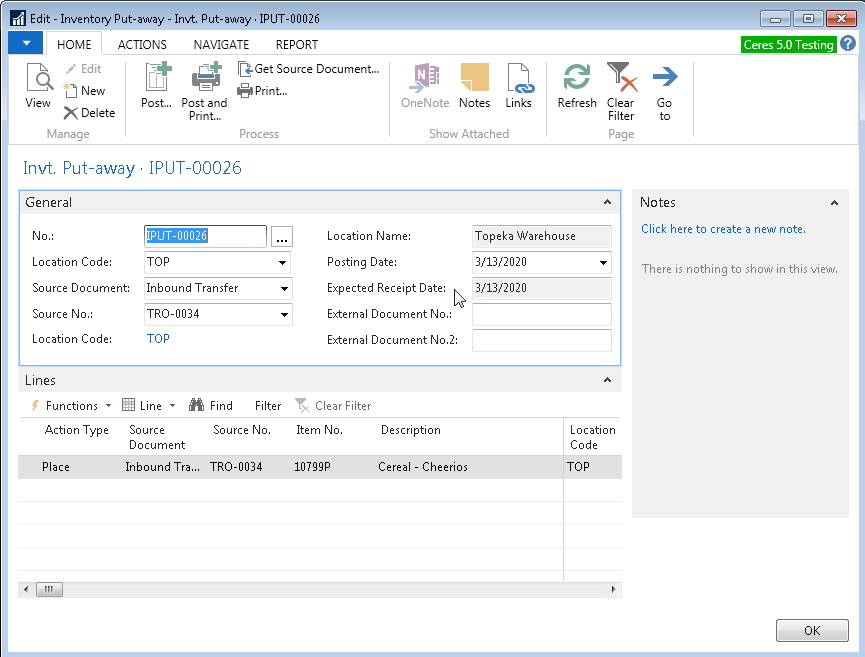865x657 pixels.
Task: Open the help question mark icon
Action: (848, 44)
